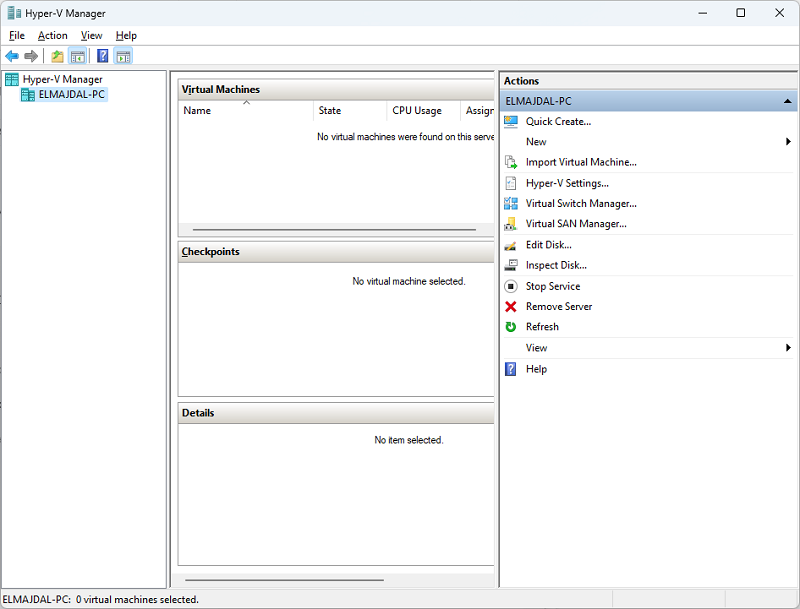Expand the View submenu in Actions
Screen dimensions: 800x609
(536, 347)
